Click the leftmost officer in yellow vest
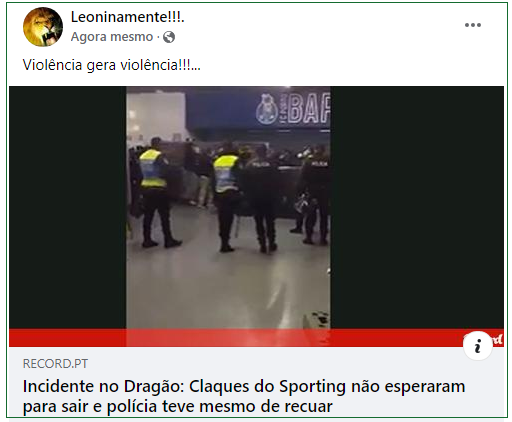 pos(155,192)
